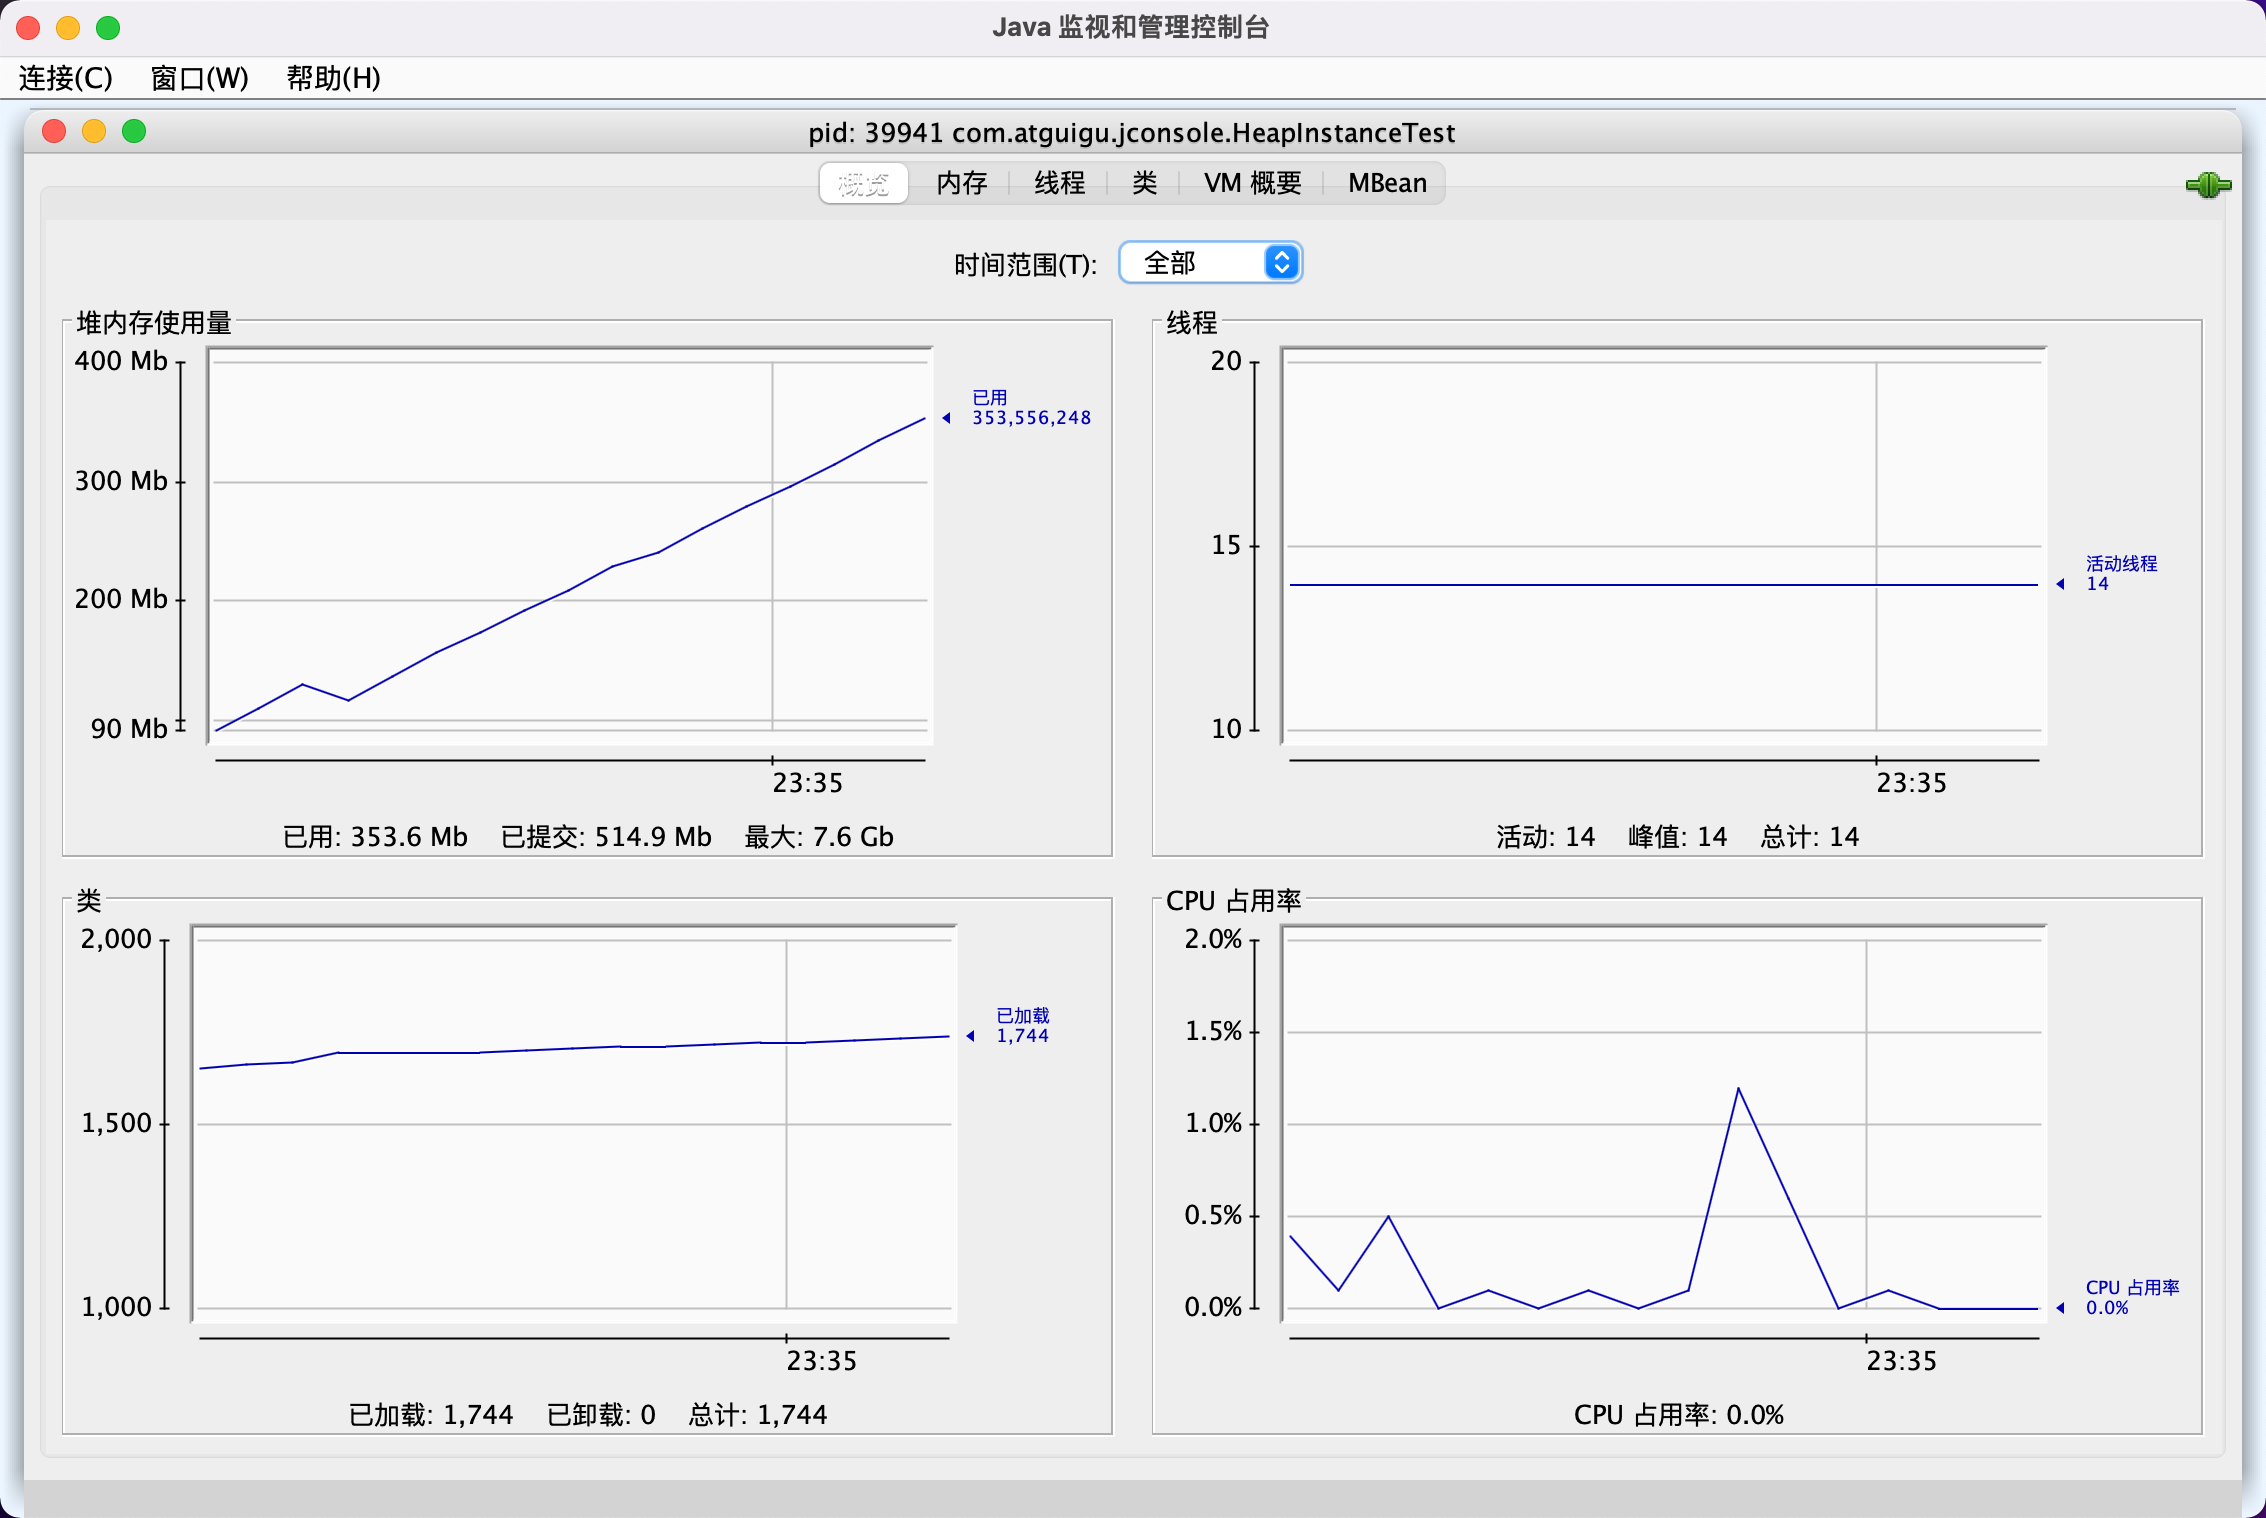The width and height of the screenshot is (2266, 1518).
Task: Click the 类 loaded classes chart
Action: 574,1124
